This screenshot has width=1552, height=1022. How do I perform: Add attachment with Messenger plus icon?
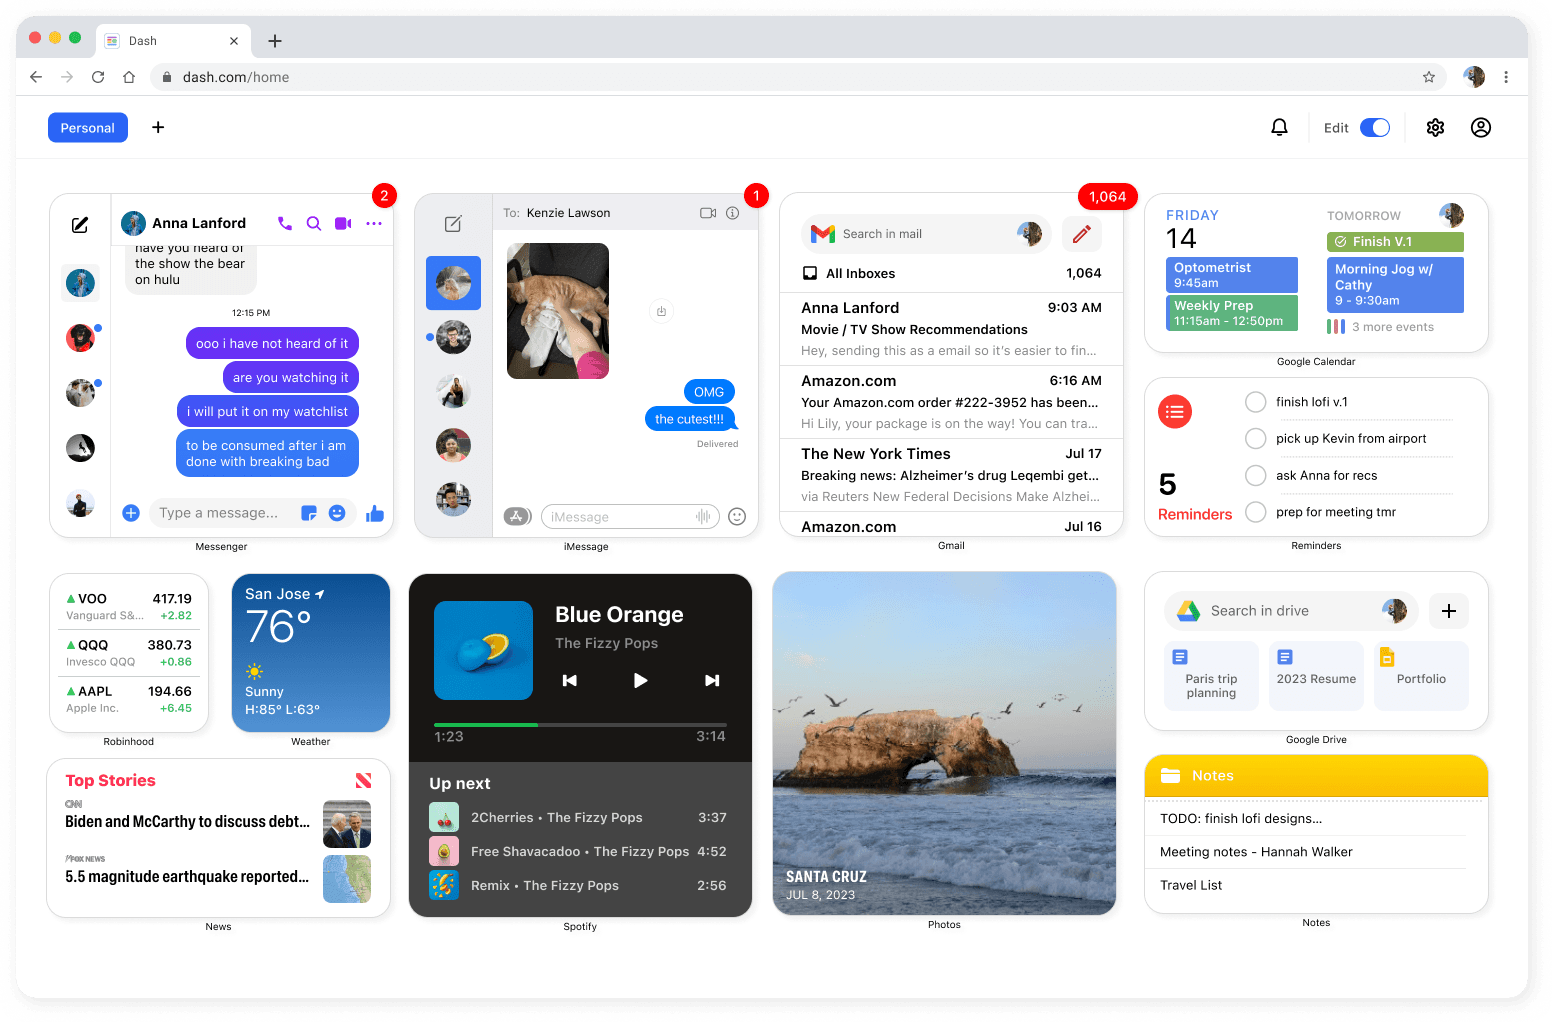tap(131, 513)
